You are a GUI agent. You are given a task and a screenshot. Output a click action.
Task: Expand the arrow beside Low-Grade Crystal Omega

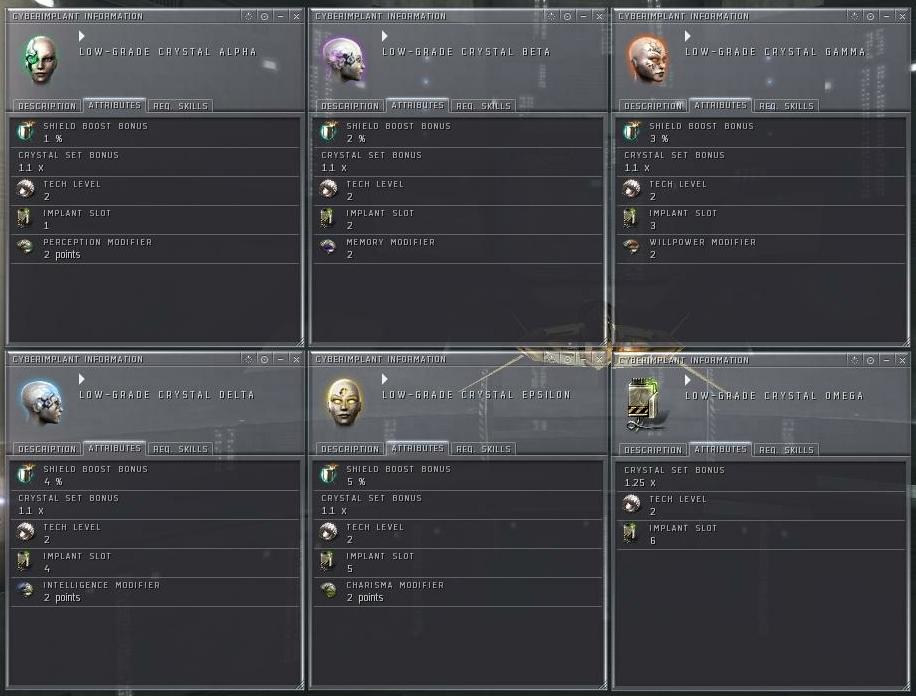click(x=688, y=380)
